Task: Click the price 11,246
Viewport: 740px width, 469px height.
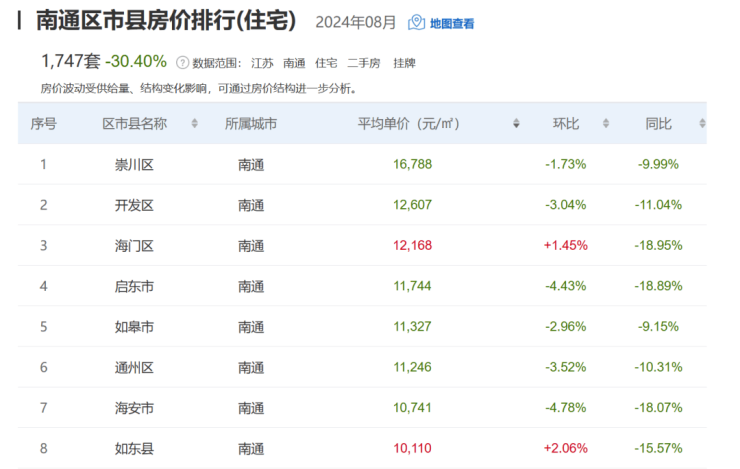Action: 412,367
